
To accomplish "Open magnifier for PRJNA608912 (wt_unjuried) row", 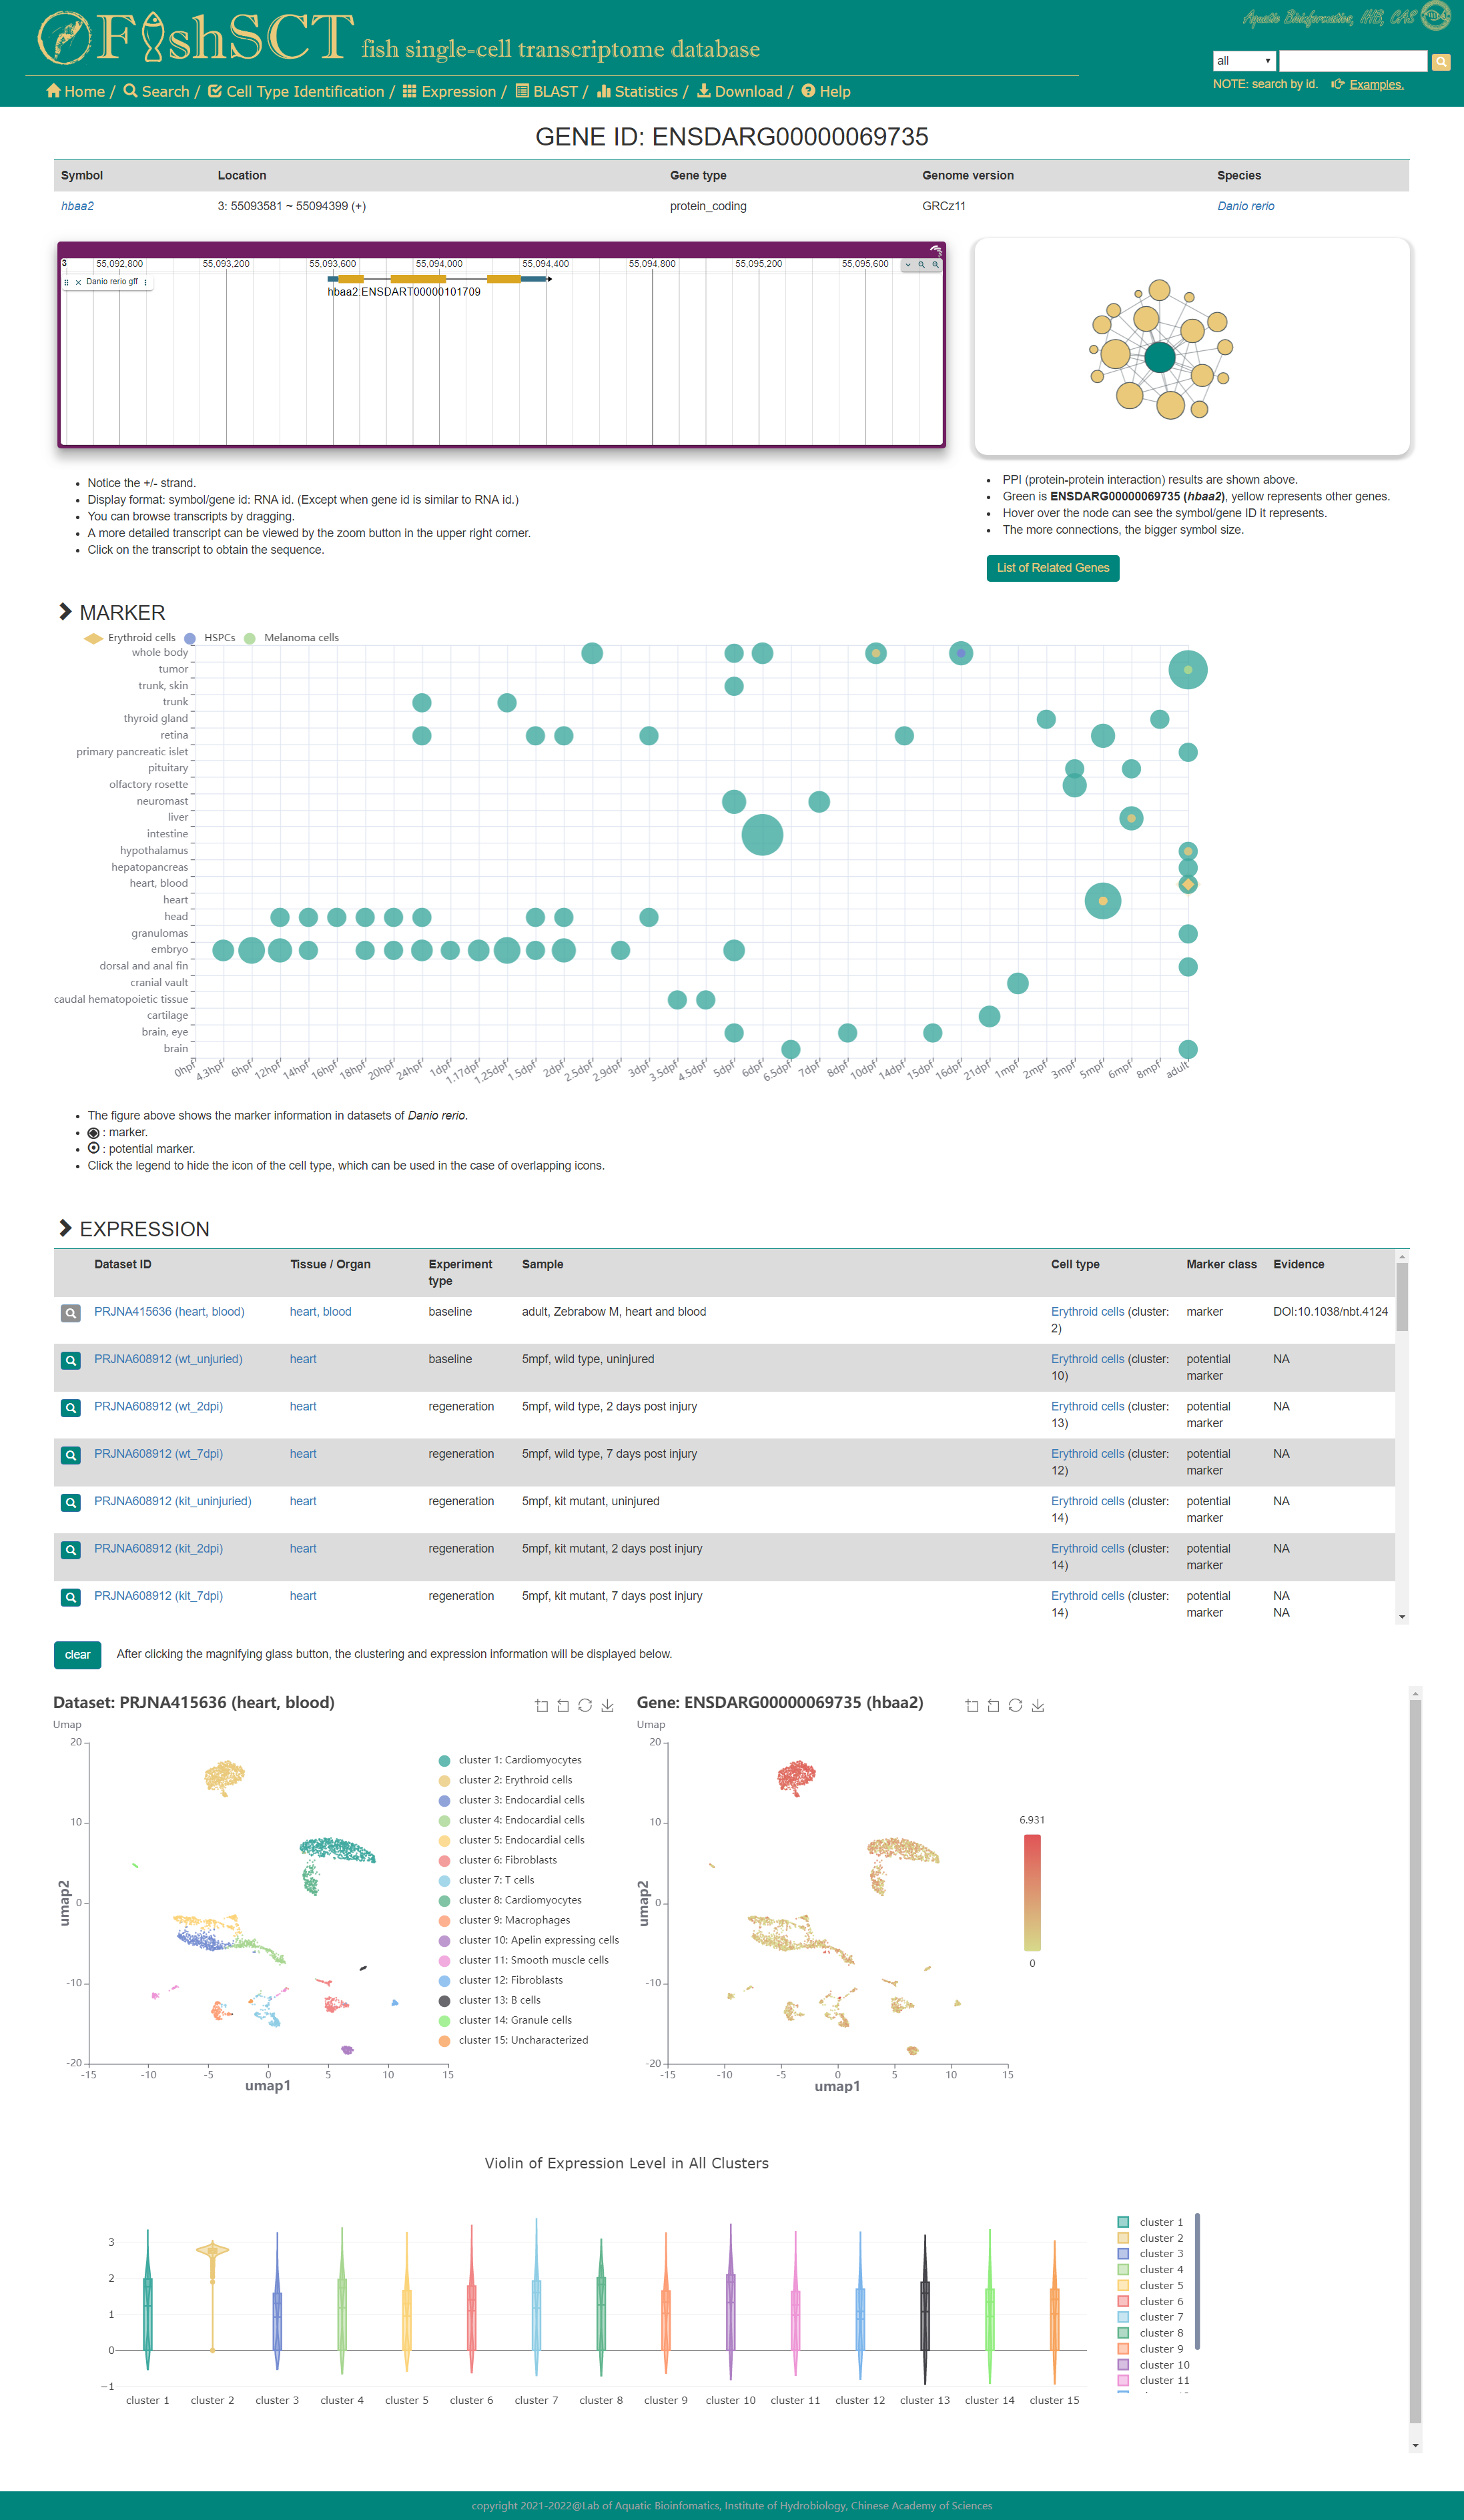I will pos(70,1360).
